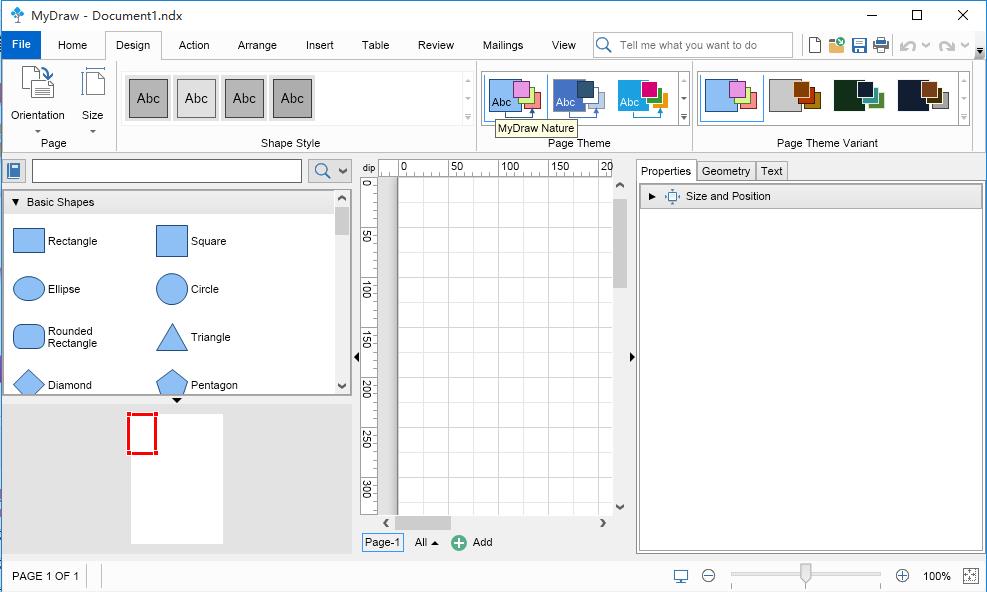Open the View ribbon tab
Viewport: 987px width, 592px height.
pos(563,45)
